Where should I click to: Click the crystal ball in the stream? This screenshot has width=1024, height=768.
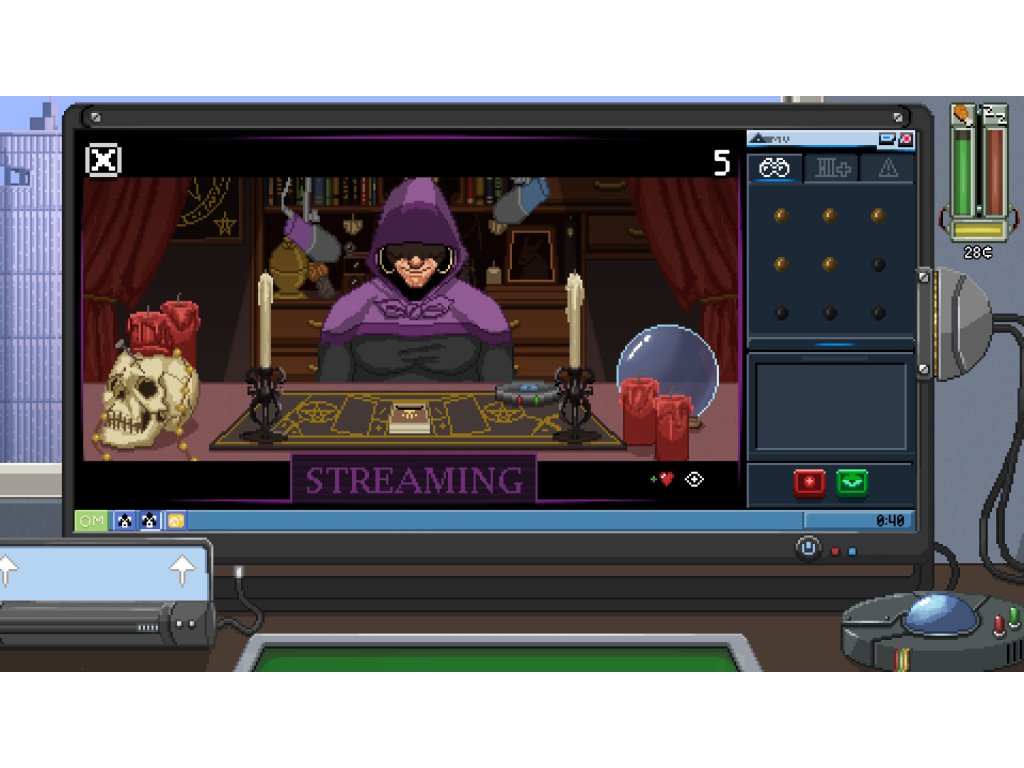(x=667, y=366)
